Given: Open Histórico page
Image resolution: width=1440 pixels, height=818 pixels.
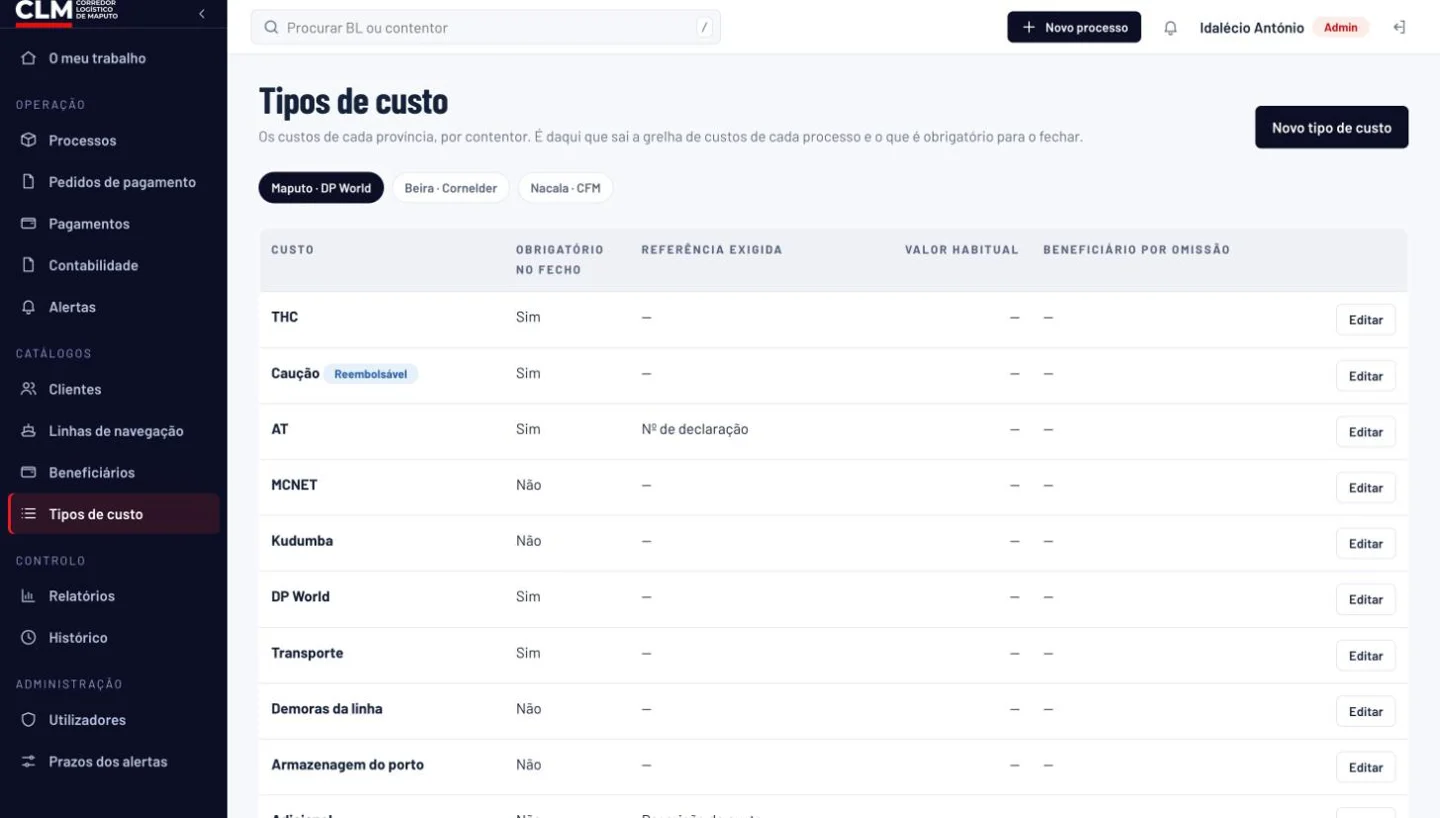Looking at the screenshot, I should 113,637.
